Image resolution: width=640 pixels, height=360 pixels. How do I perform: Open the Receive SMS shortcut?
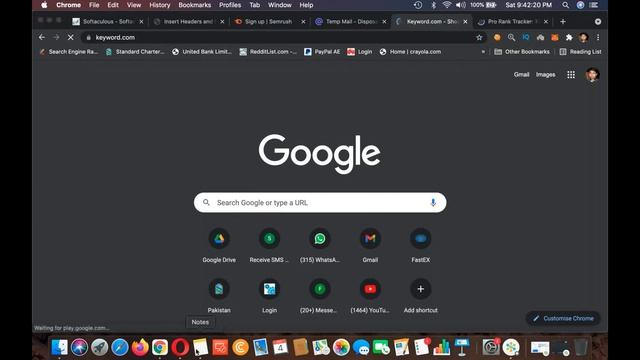(269, 245)
